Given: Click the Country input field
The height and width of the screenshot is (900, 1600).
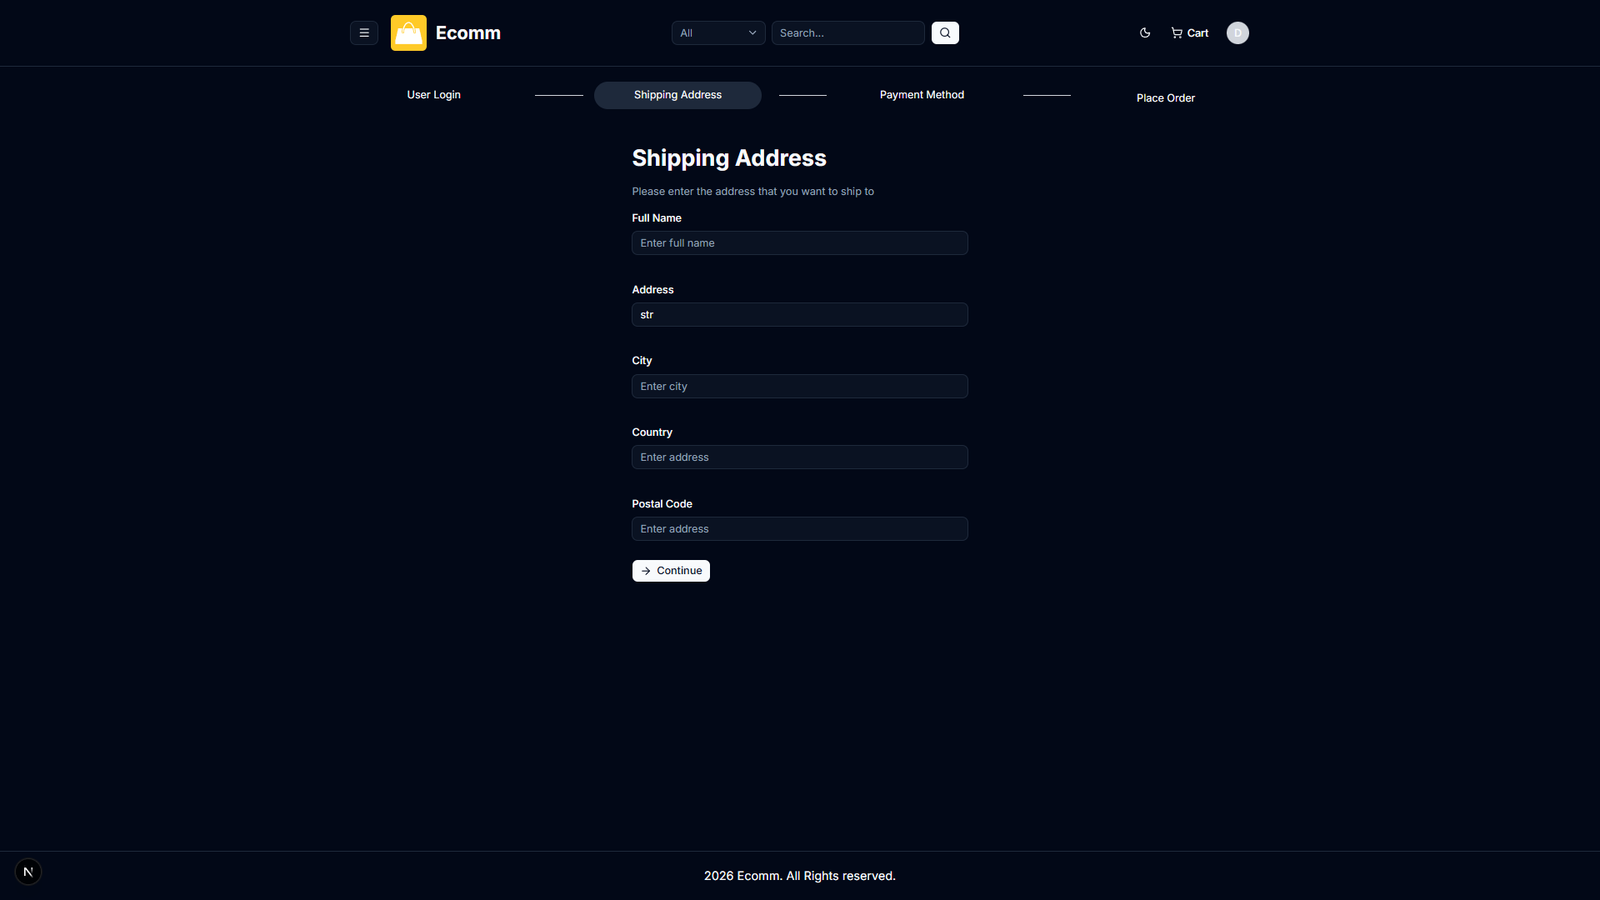Looking at the screenshot, I should pyautogui.click(x=800, y=457).
